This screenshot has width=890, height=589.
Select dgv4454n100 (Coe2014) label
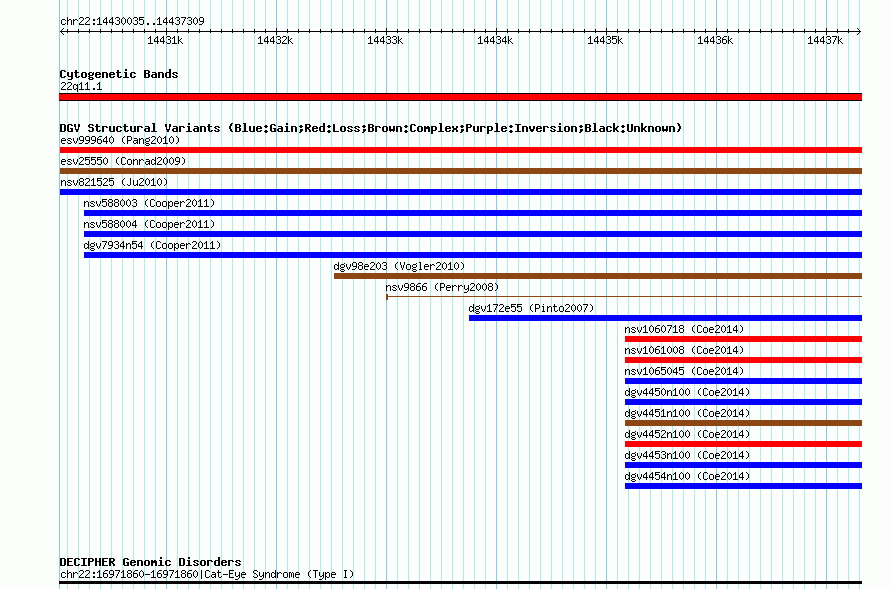coord(687,476)
